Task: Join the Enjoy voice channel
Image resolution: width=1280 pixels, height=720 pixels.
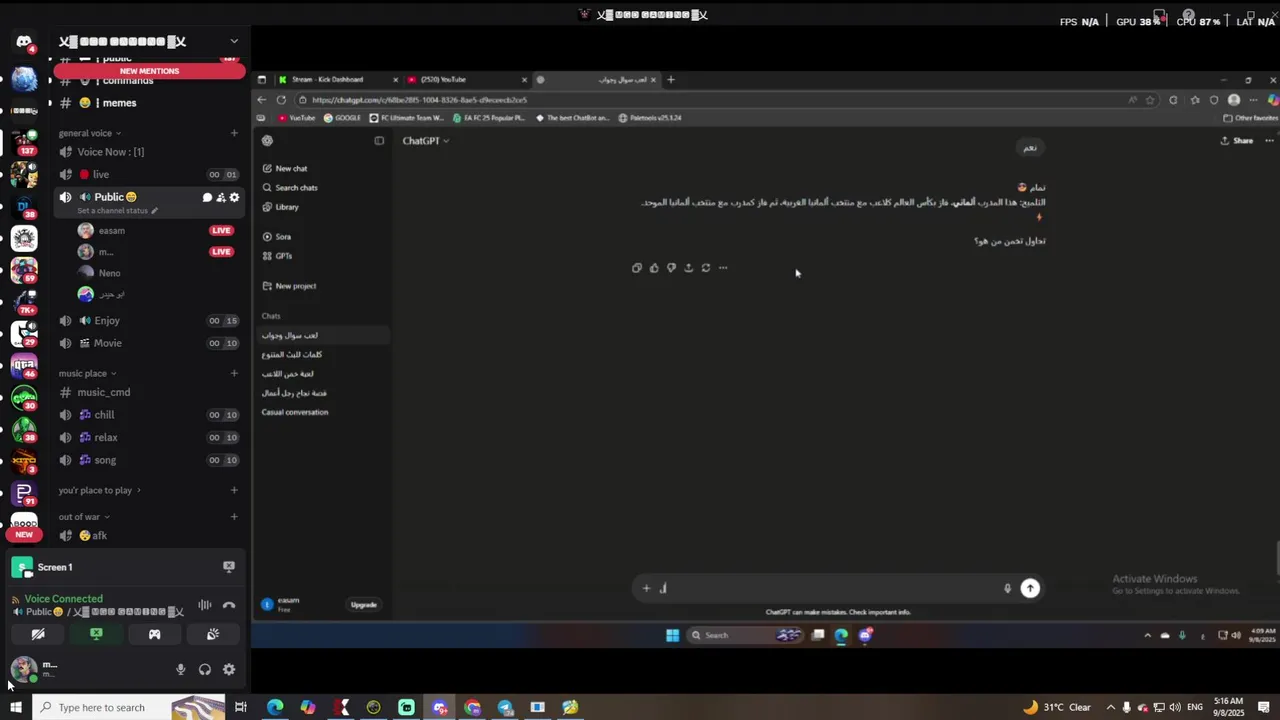Action: (x=149, y=321)
